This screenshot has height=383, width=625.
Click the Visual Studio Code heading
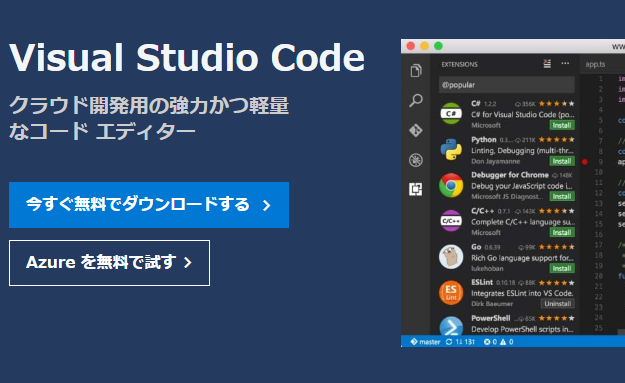[x=187, y=58]
